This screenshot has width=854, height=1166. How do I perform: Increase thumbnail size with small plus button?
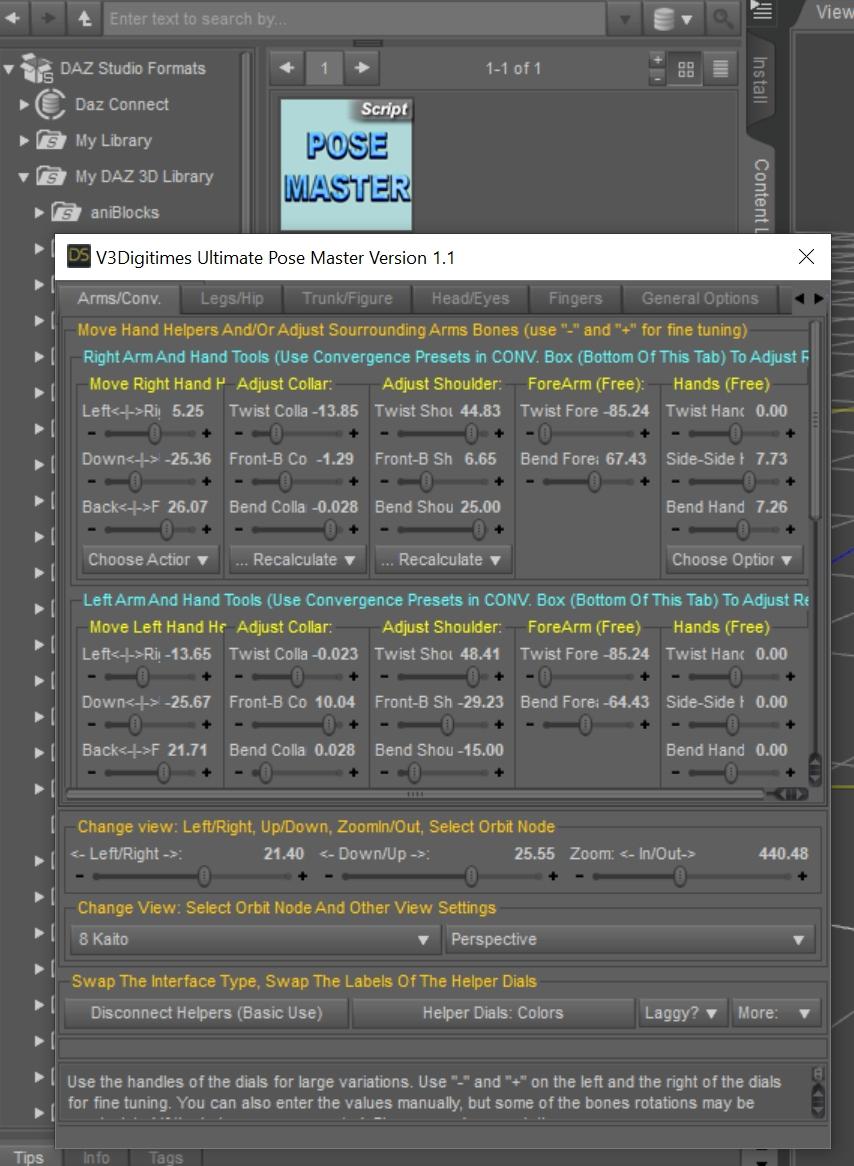(x=657, y=60)
